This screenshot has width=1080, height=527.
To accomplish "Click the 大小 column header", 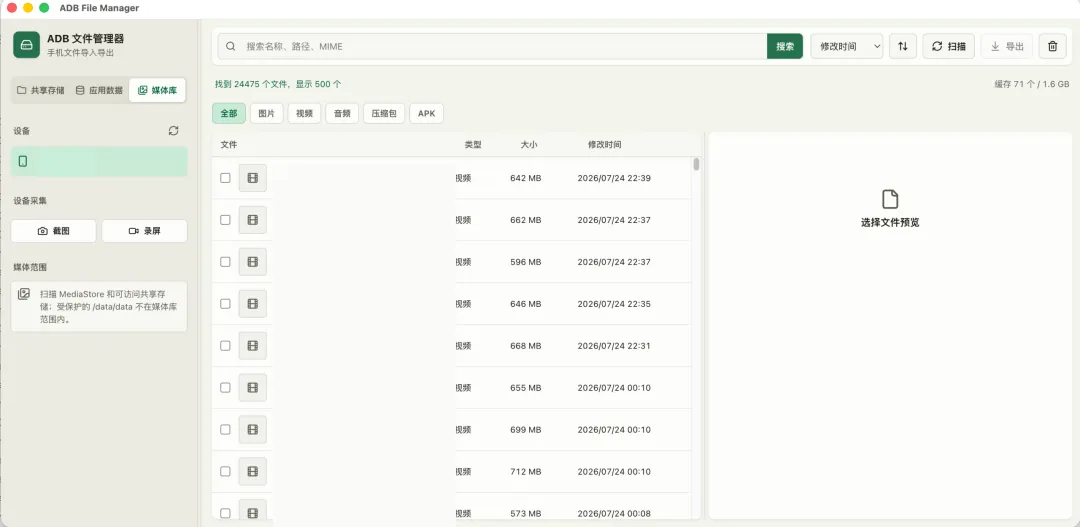I will pyautogui.click(x=528, y=145).
